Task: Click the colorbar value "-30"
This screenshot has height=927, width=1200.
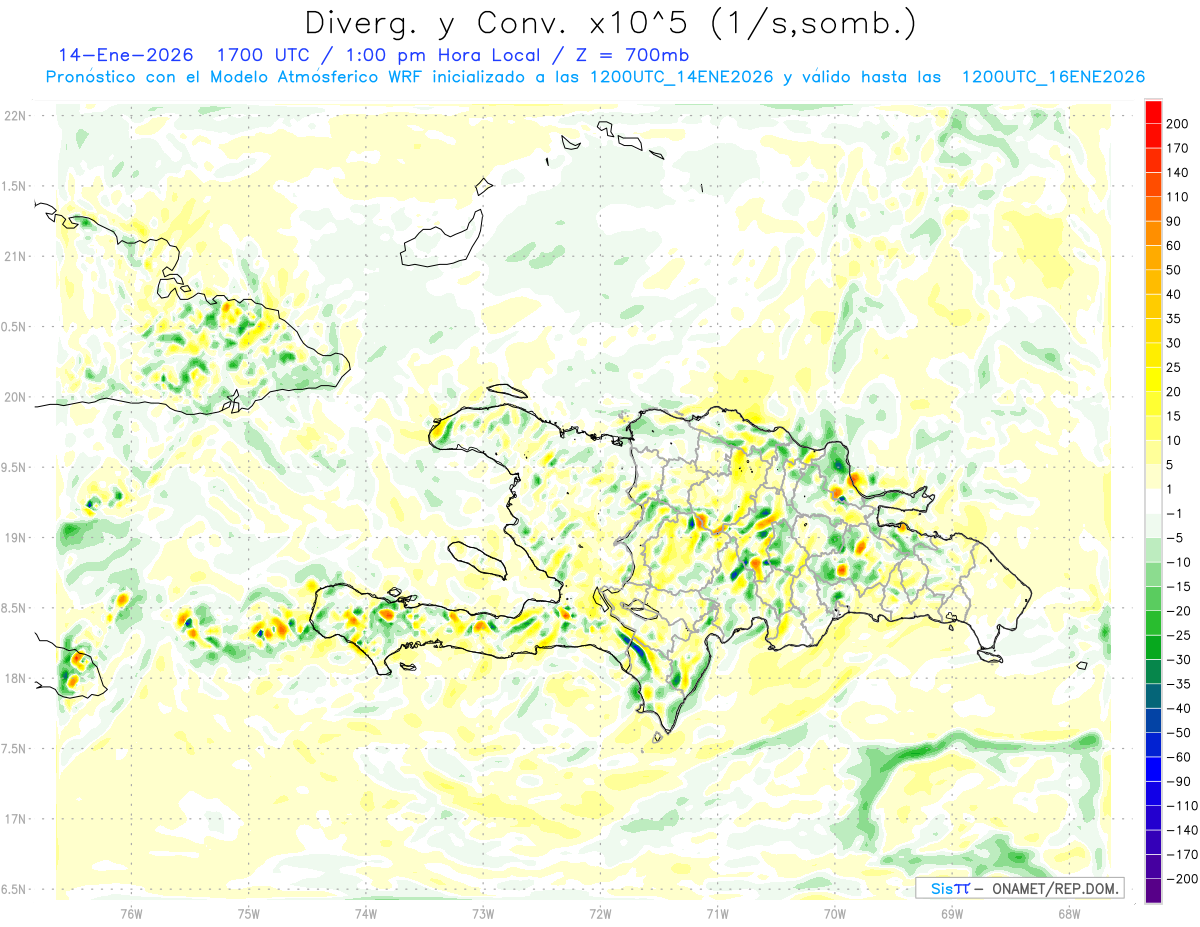Action: (1178, 660)
